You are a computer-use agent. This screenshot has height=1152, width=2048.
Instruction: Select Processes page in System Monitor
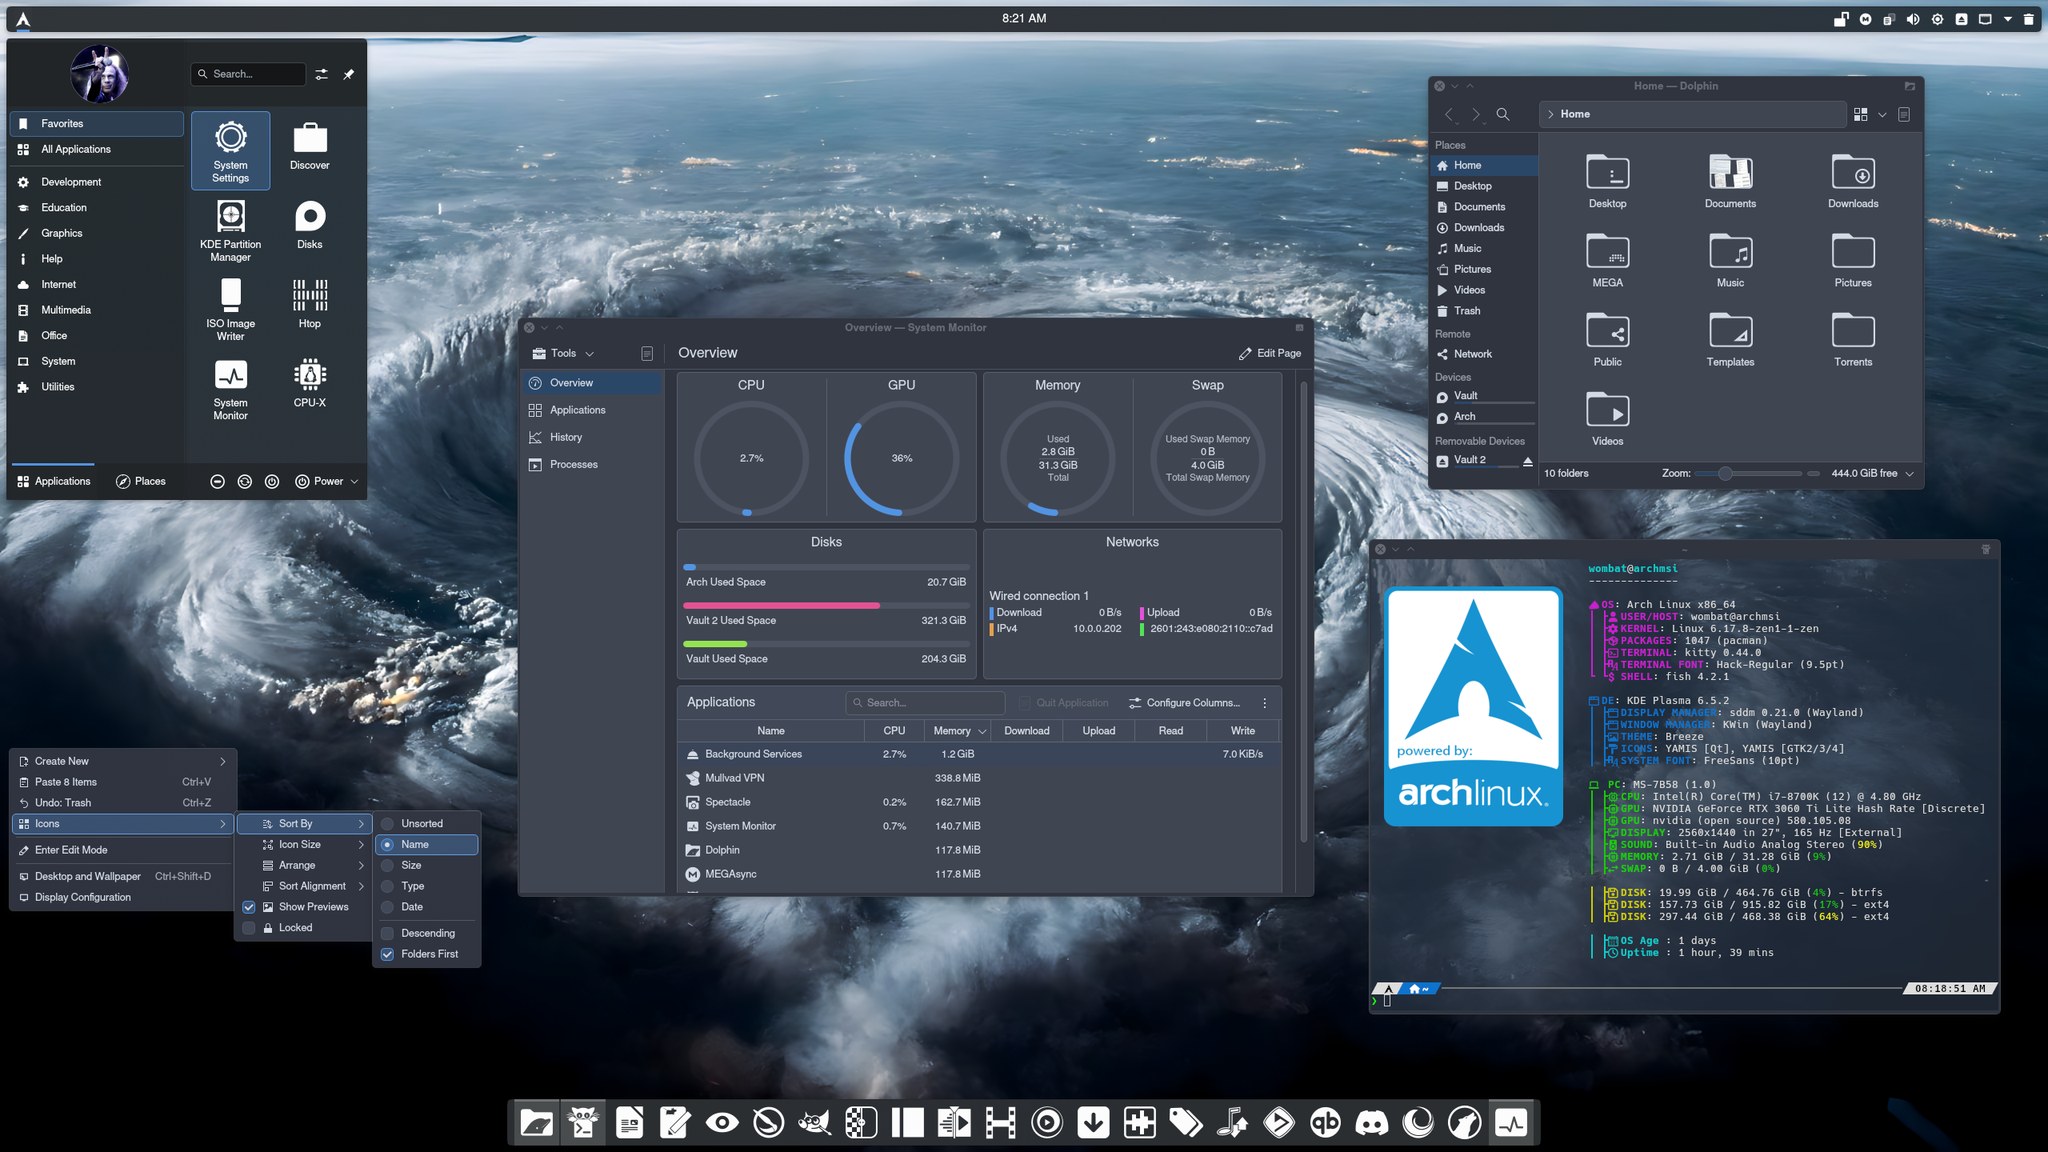click(592, 464)
